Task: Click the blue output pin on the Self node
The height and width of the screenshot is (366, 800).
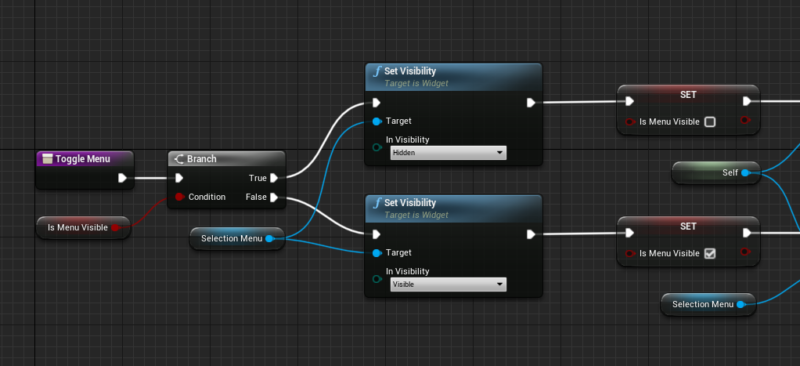Action: (x=745, y=173)
